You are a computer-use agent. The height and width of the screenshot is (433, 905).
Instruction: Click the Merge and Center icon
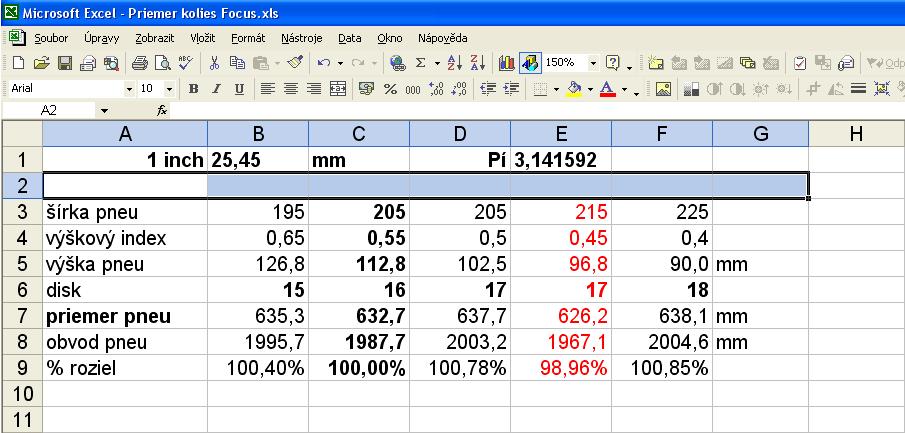[337, 89]
